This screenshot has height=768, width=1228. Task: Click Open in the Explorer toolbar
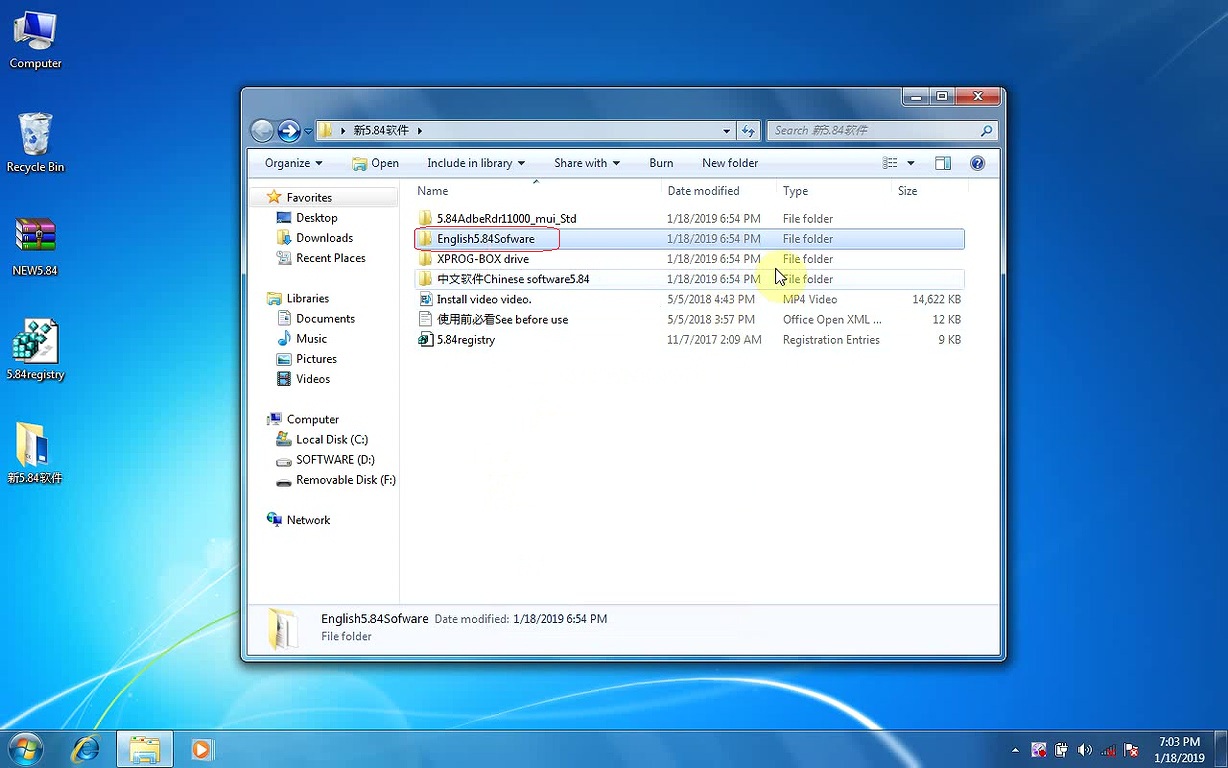click(x=375, y=163)
